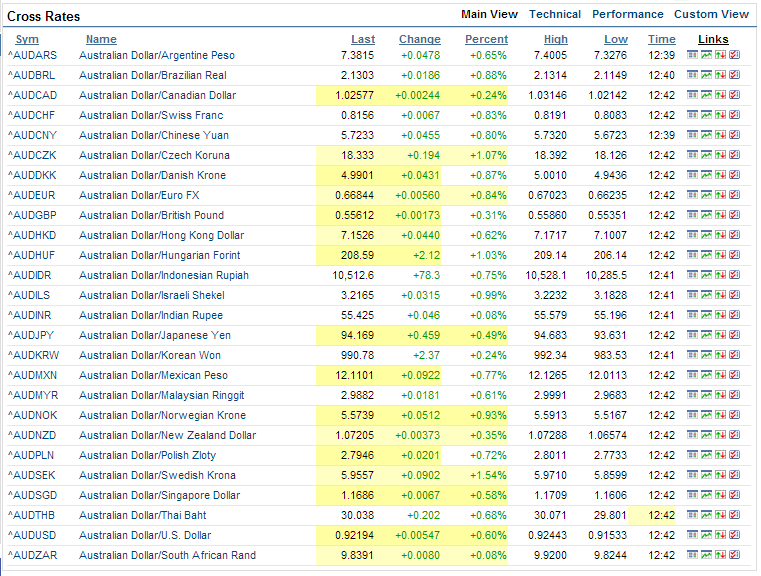Click the up/down arrows icon for ^AUDEUR
The image size is (761, 576).
(720, 195)
